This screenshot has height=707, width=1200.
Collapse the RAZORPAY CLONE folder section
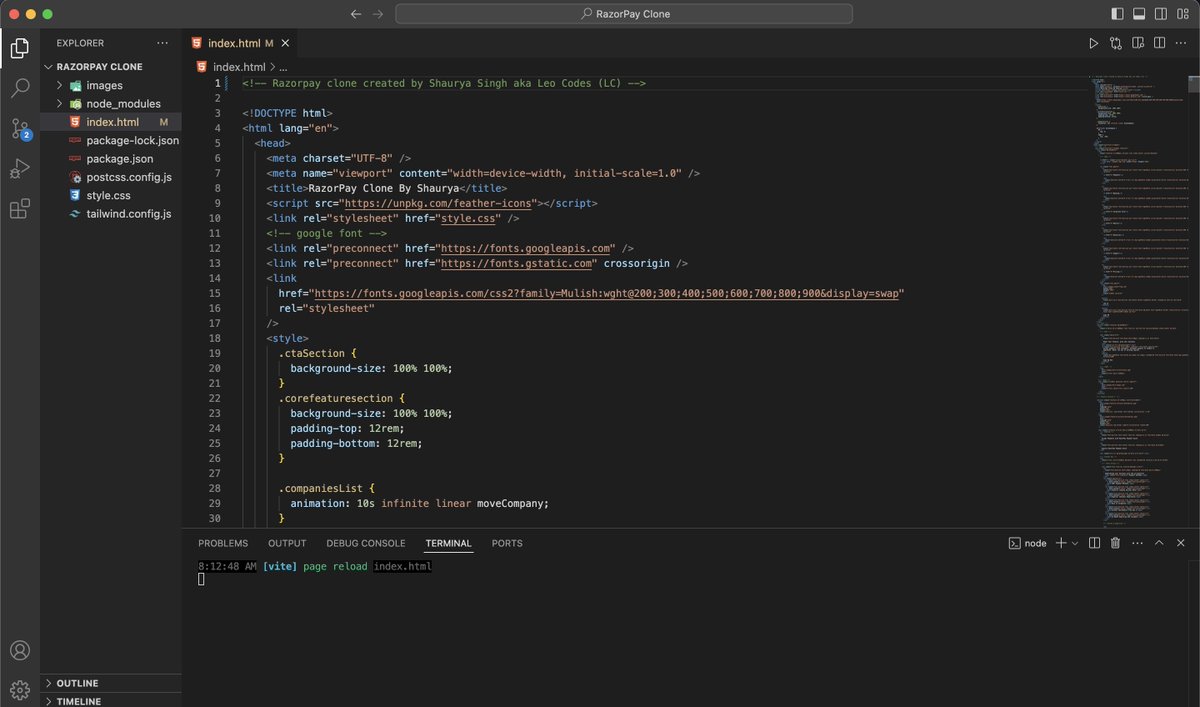tap(111, 67)
